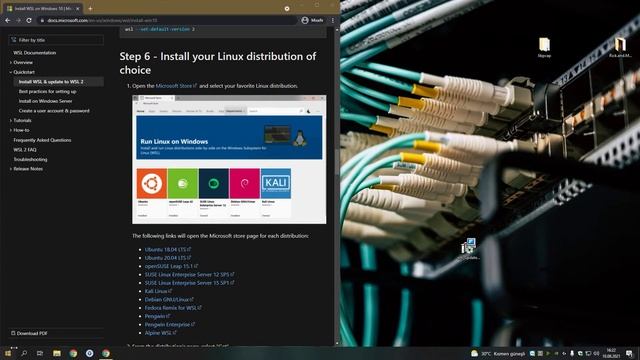
Task: Click the browser forward arrow
Action: (x=18, y=20)
